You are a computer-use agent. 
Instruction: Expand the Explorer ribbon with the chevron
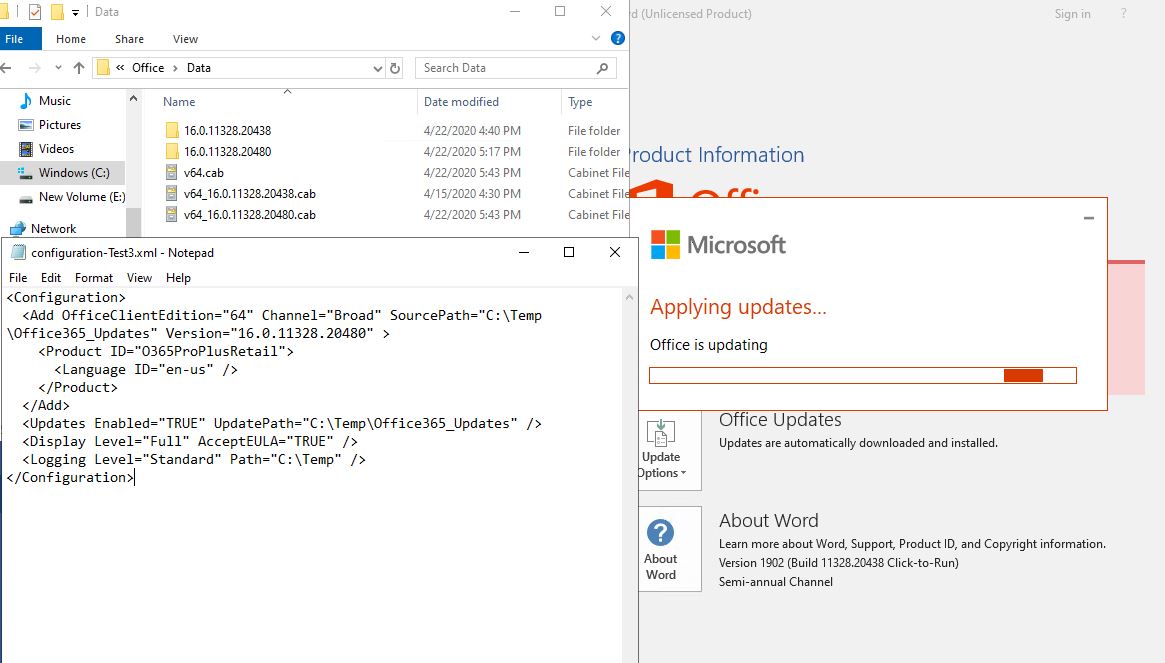tap(596, 38)
